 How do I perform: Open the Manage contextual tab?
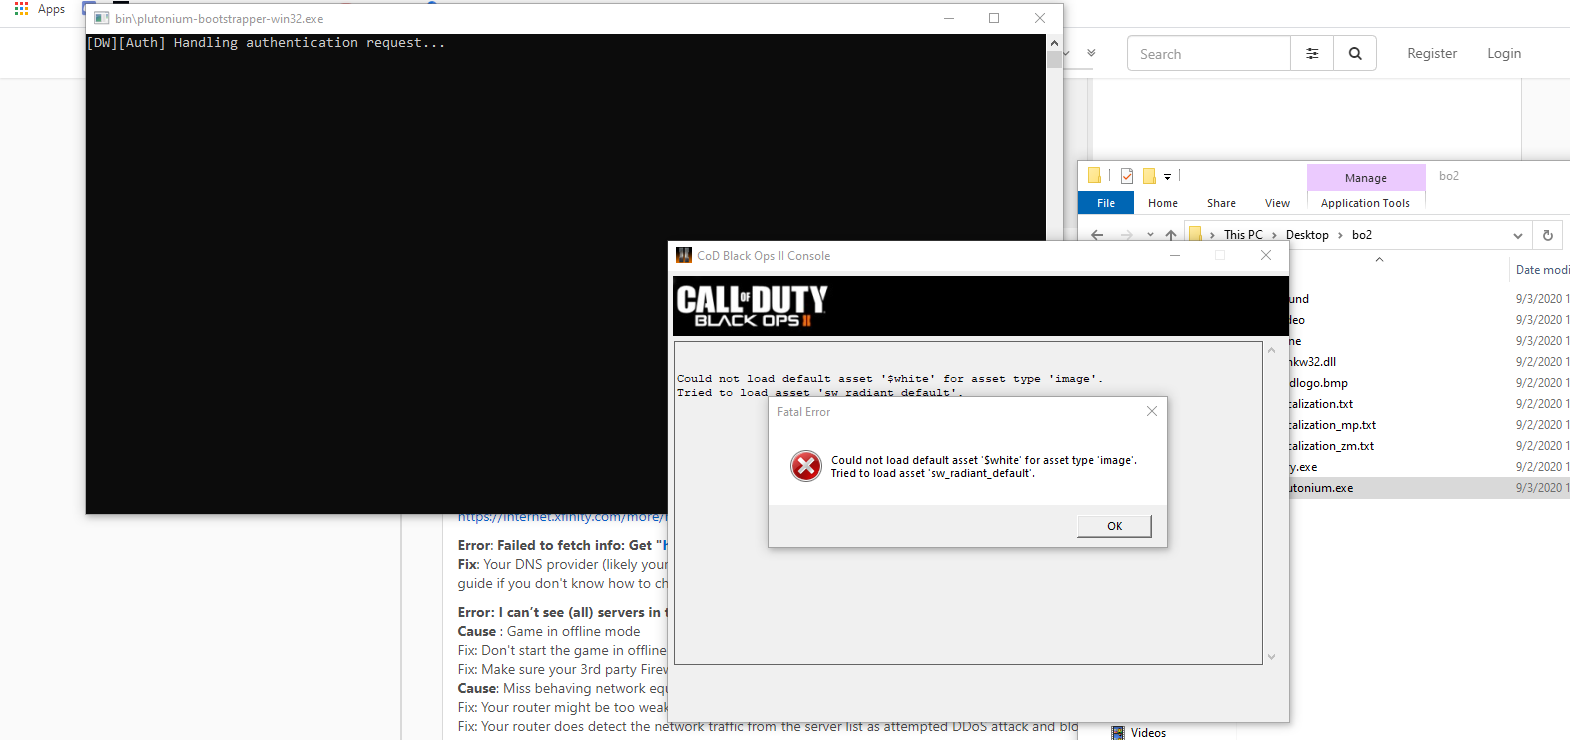pyautogui.click(x=1366, y=178)
